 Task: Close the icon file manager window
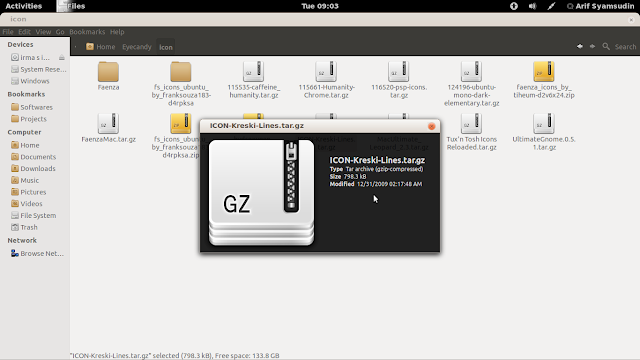pyautogui.click(x=631, y=19)
